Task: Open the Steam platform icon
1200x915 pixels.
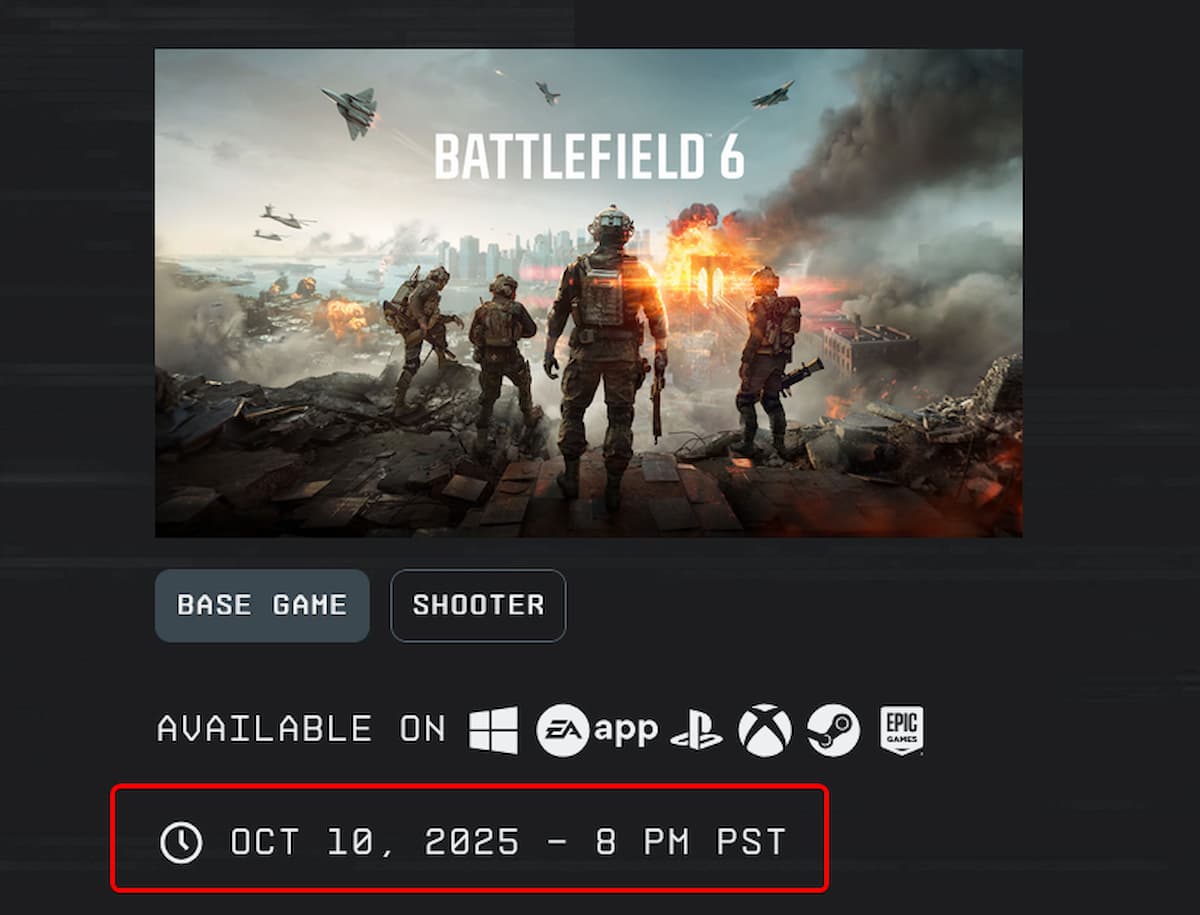Action: click(833, 730)
